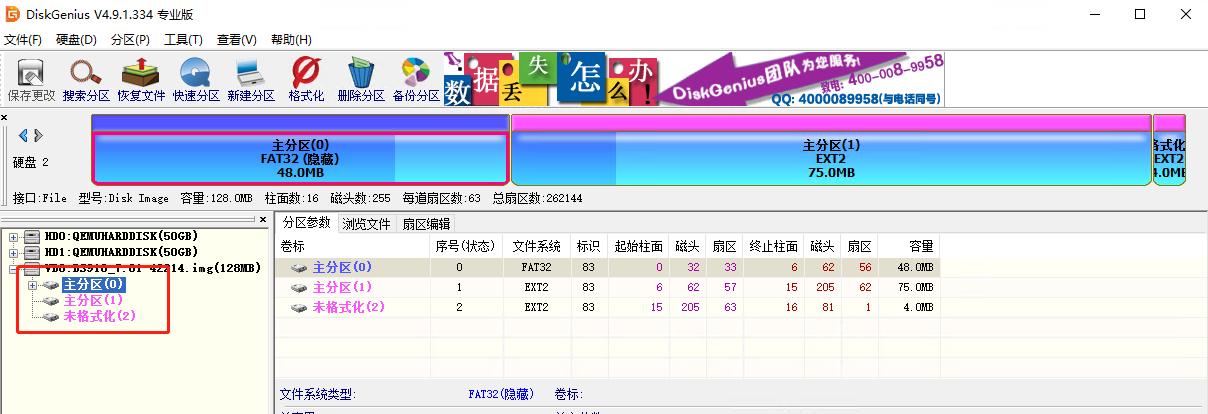Viewport: 1208px width, 414px height.
Task: Click the Format (格式化) toolbar icon
Action: pyautogui.click(x=306, y=80)
